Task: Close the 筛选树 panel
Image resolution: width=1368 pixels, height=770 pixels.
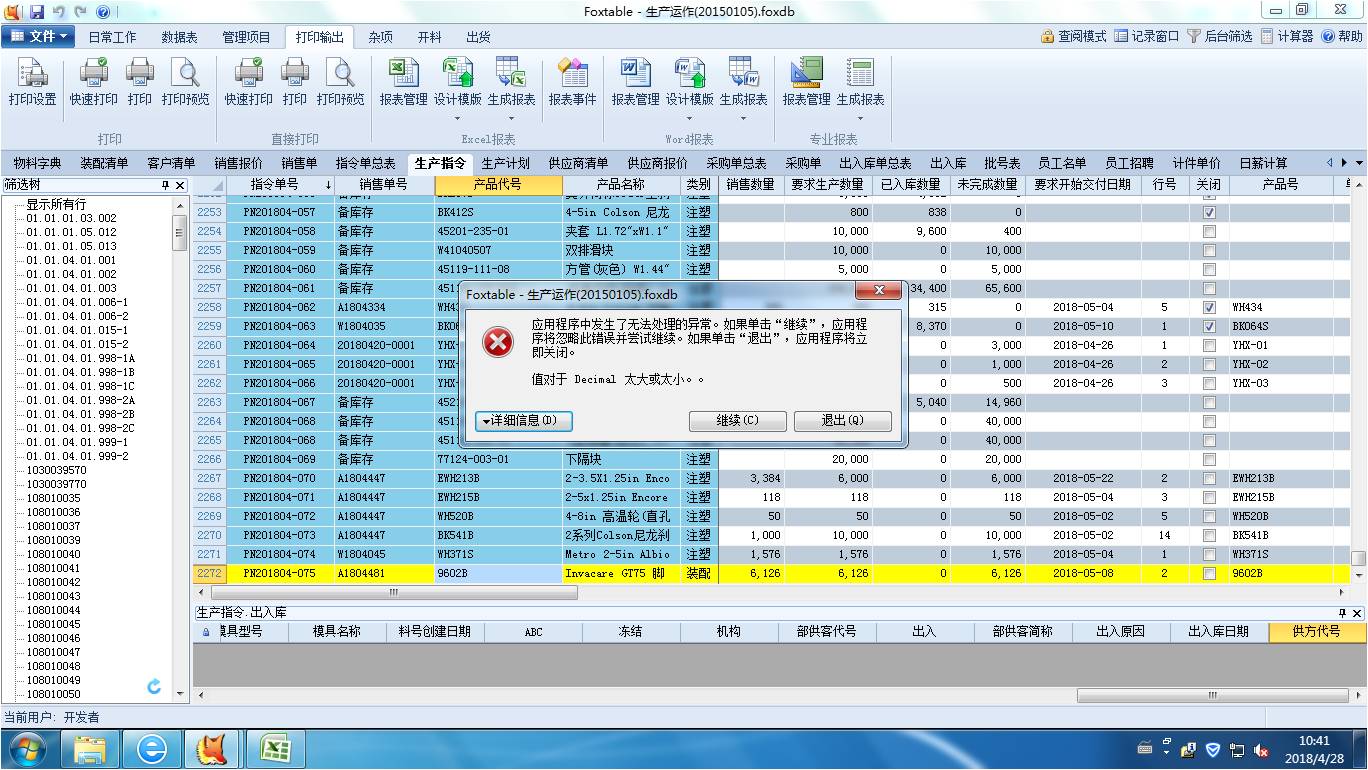Action: [x=180, y=185]
